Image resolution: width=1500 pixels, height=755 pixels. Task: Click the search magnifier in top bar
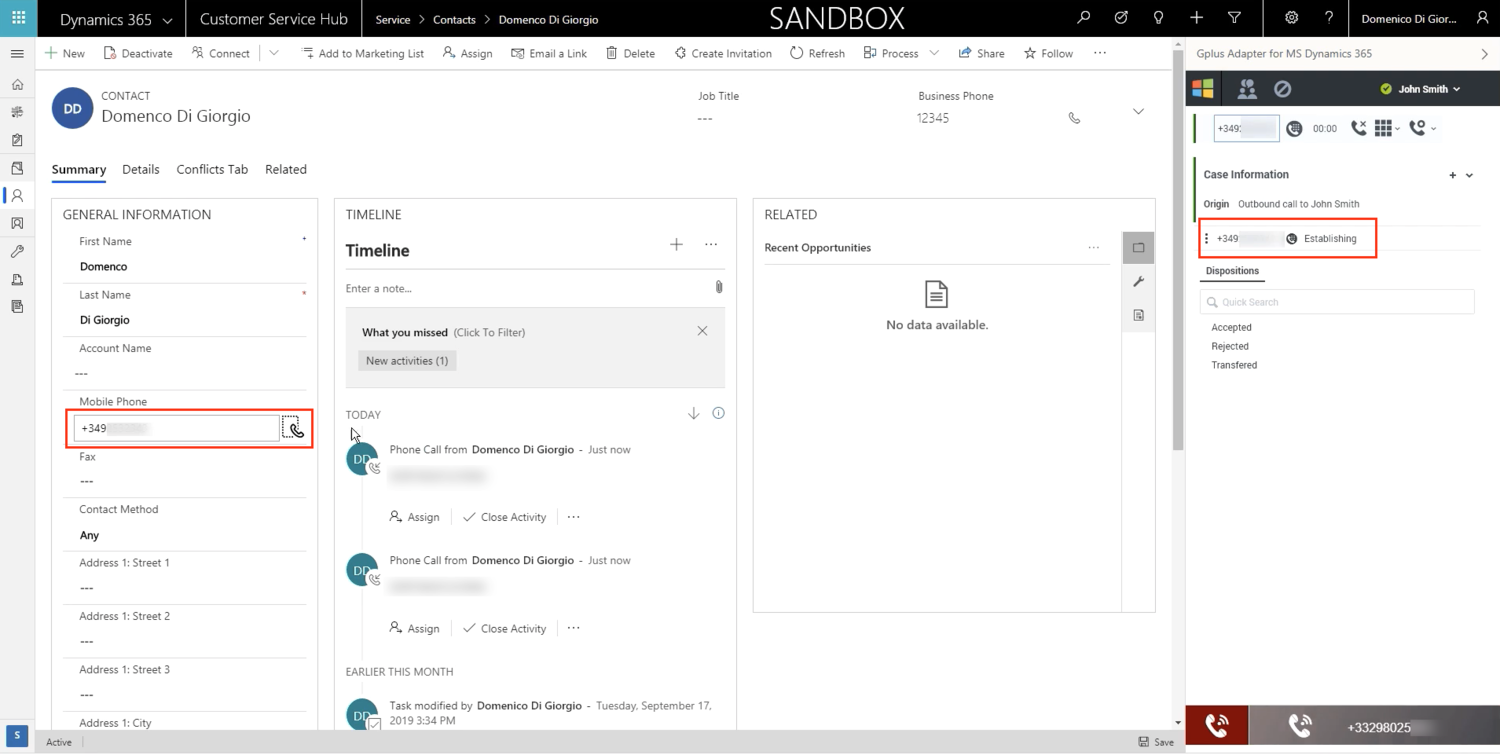(1083, 18)
